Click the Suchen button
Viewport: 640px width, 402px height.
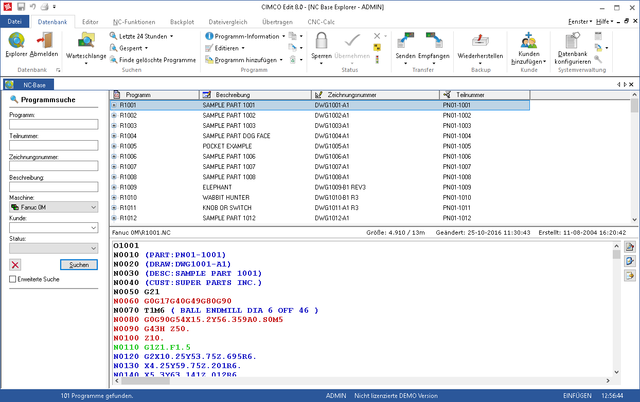[79, 265]
